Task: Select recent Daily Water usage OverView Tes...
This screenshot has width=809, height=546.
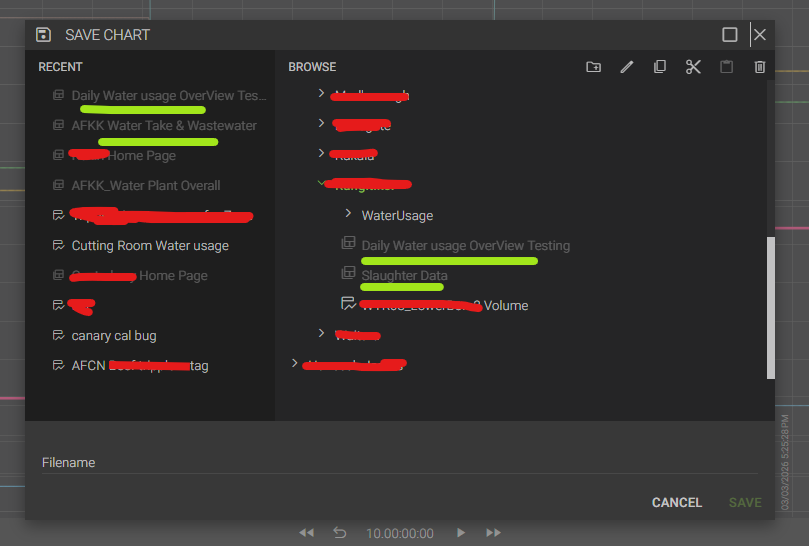Action: (169, 95)
